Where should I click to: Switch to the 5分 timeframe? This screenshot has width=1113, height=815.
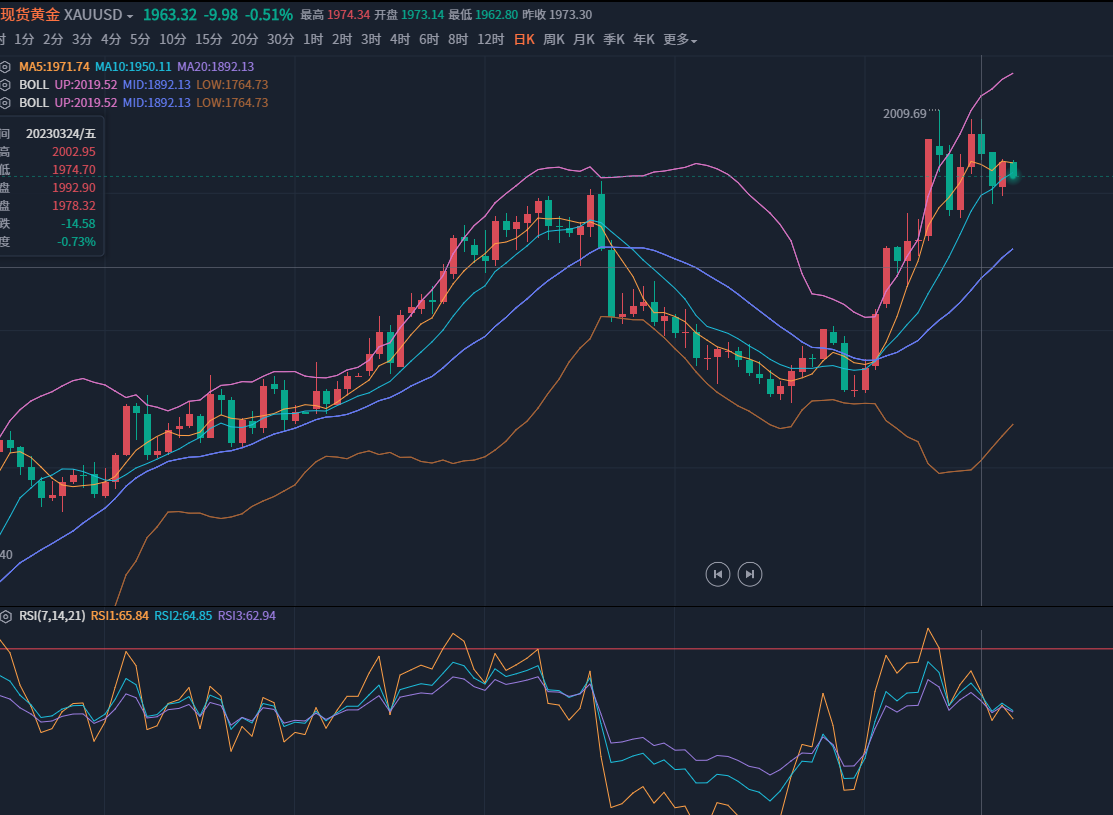140,40
